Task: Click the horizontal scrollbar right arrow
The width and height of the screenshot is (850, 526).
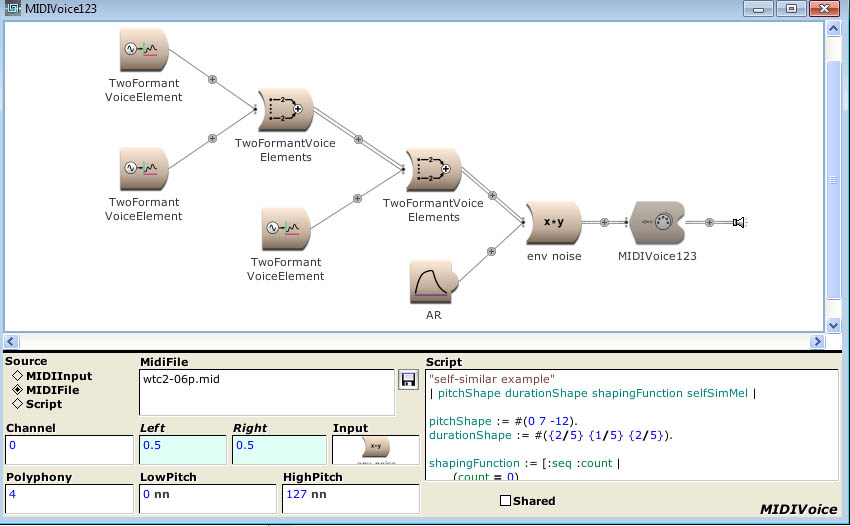Action: point(817,342)
